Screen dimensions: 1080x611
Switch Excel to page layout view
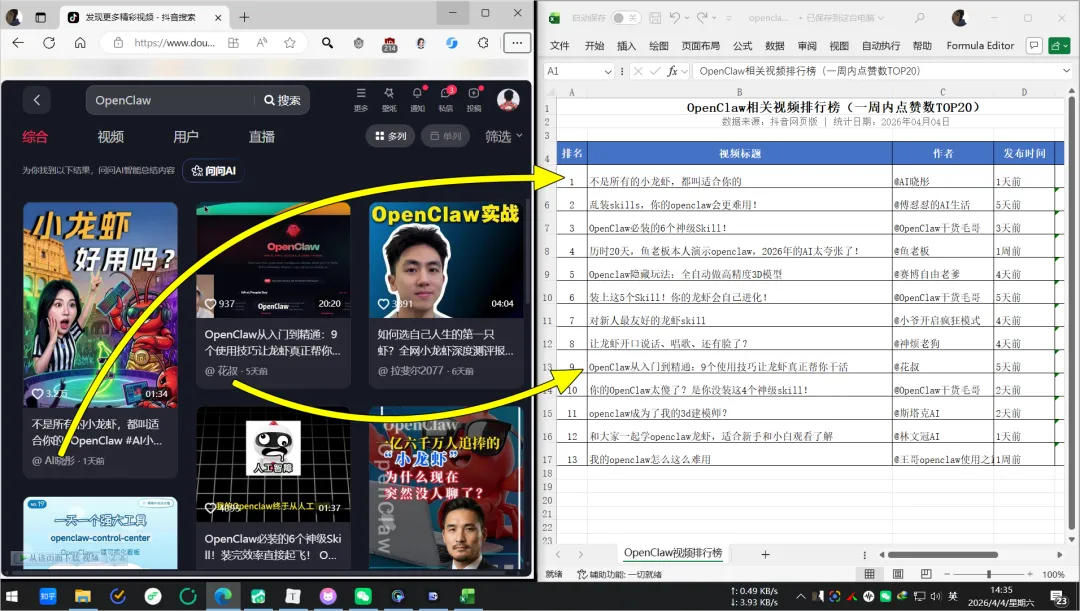[897, 574]
